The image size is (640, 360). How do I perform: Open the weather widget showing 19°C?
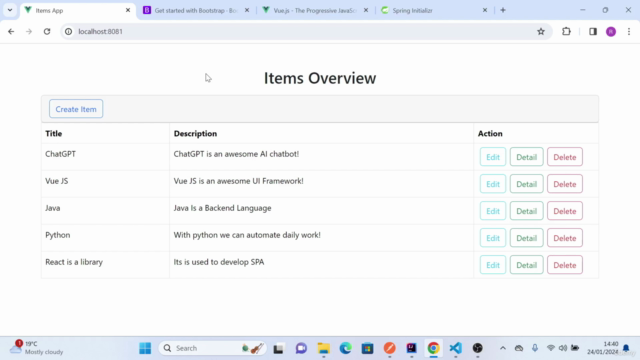(x=37, y=348)
